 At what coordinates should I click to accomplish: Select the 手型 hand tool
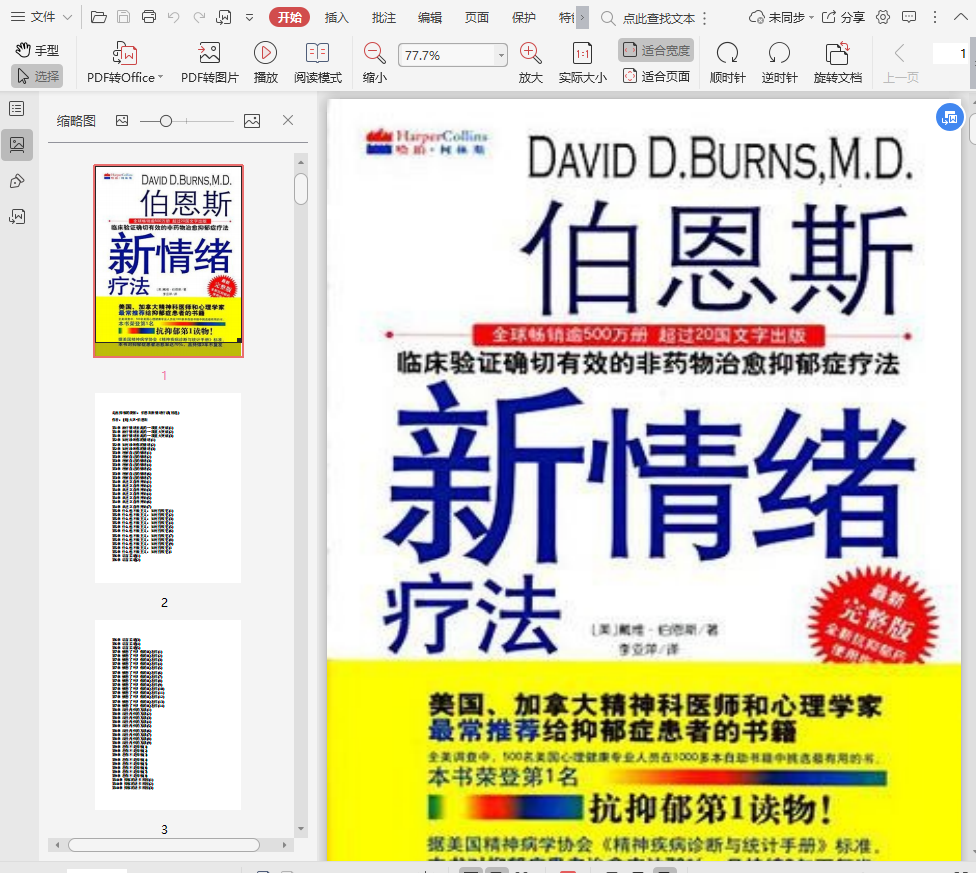tap(37, 50)
